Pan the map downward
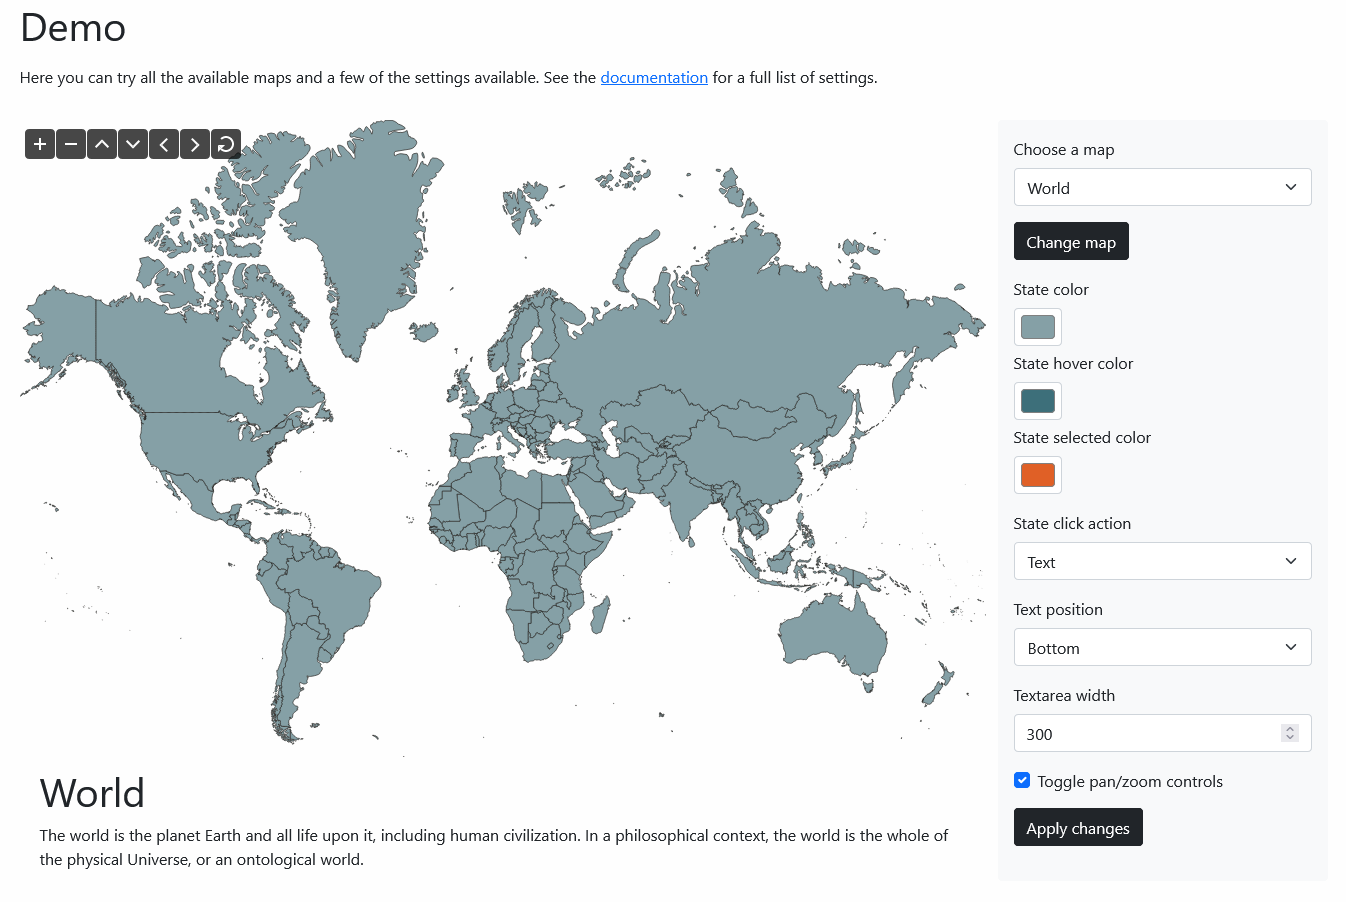The width and height of the screenshot is (1346, 902). click(x=132, y=143)
